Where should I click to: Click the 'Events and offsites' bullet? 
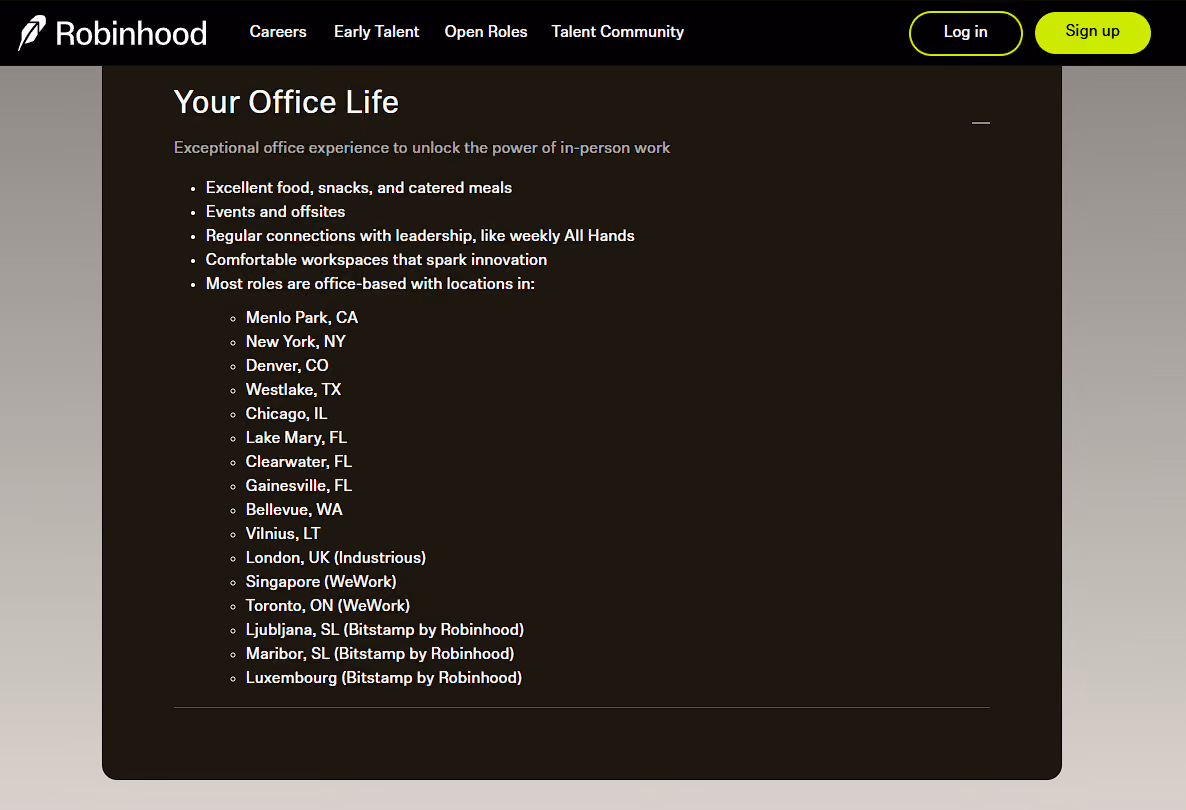coord(275,212)
